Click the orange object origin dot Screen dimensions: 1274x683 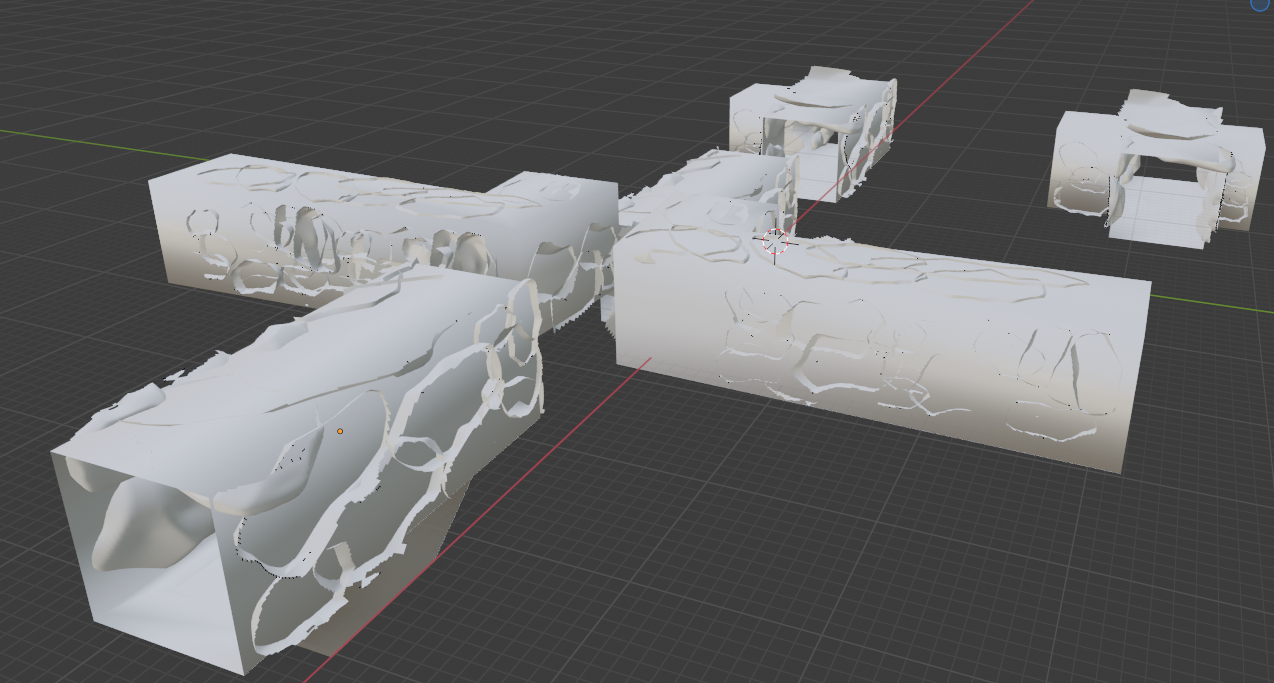point(340,432)
